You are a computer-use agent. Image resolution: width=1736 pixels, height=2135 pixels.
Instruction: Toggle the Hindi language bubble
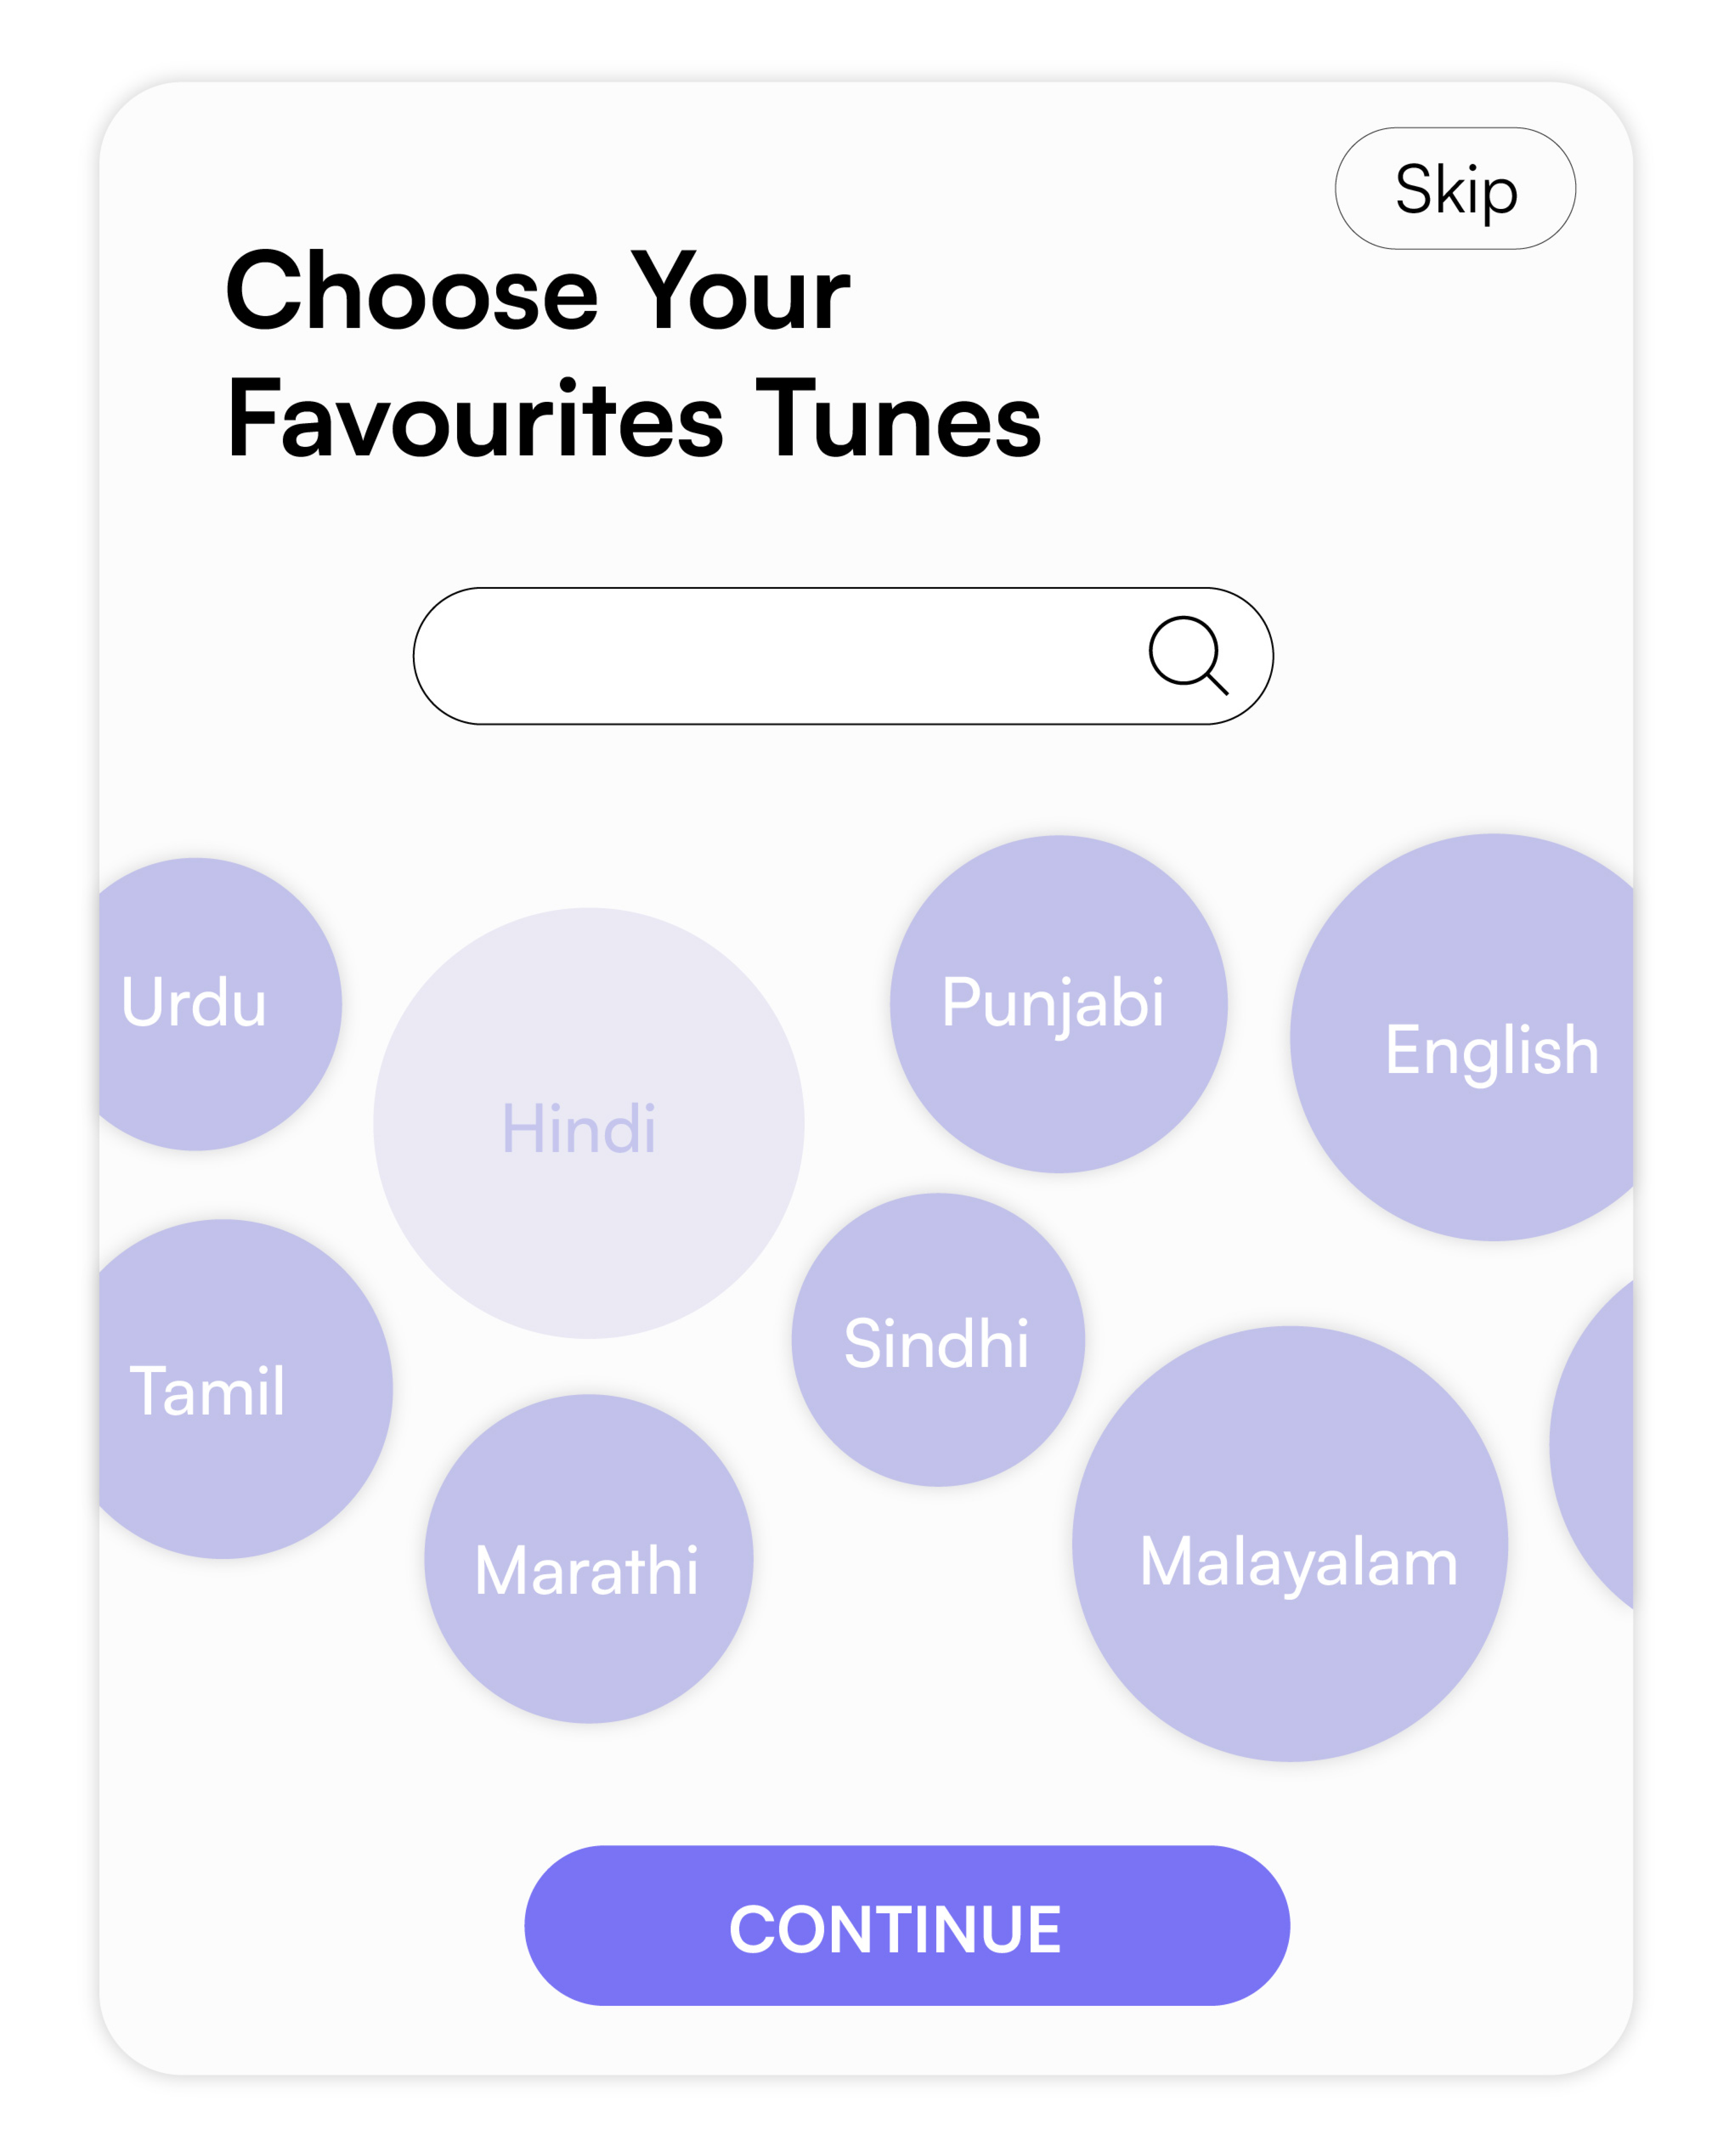(x=589, y=1123)
